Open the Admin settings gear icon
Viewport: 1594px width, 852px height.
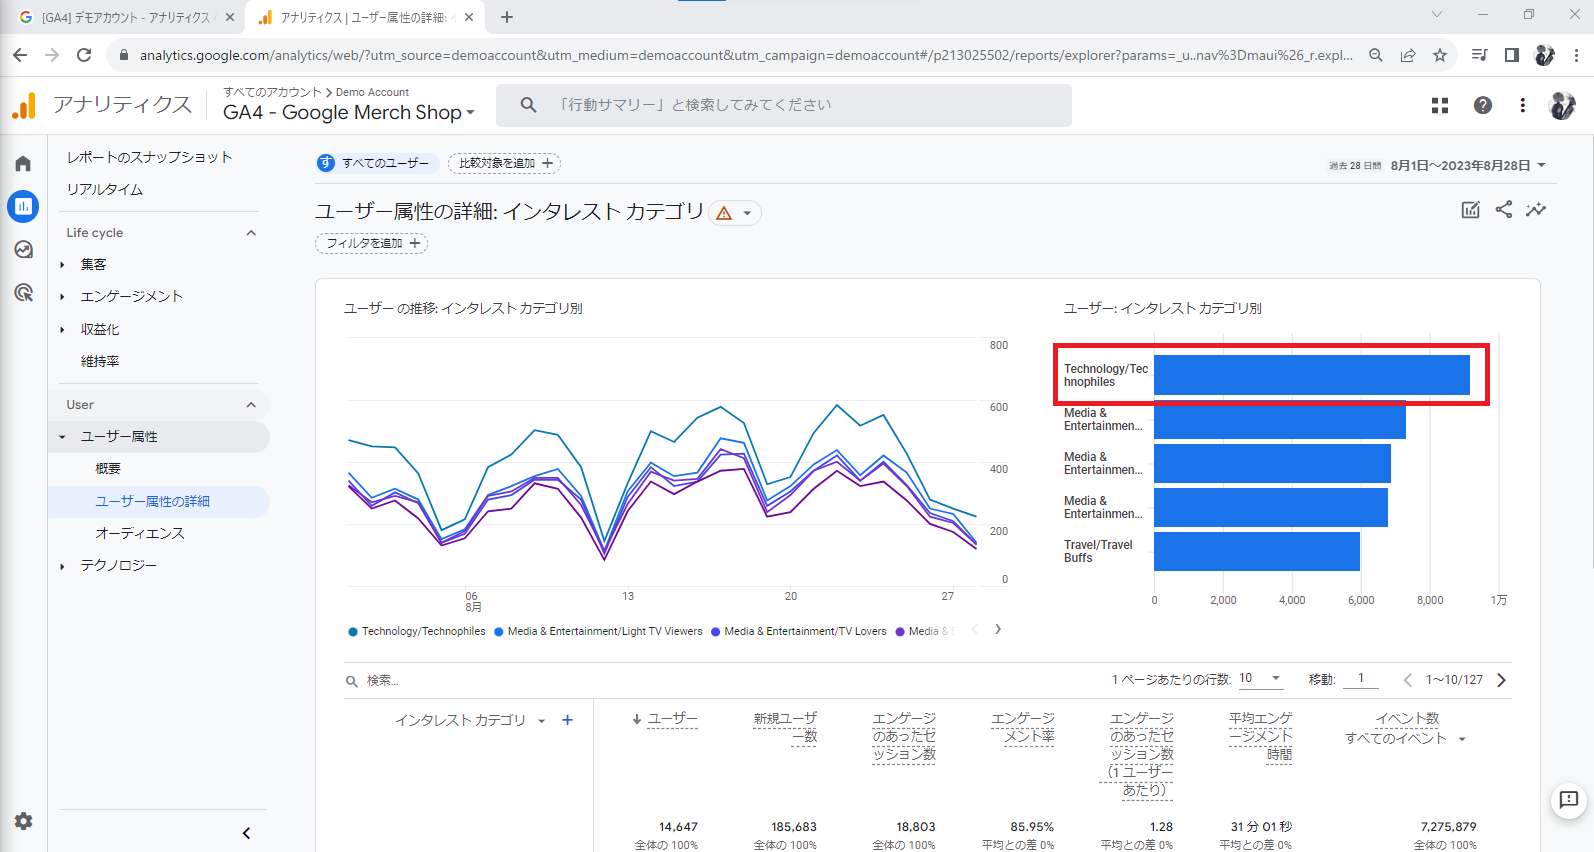click(23, 821)
